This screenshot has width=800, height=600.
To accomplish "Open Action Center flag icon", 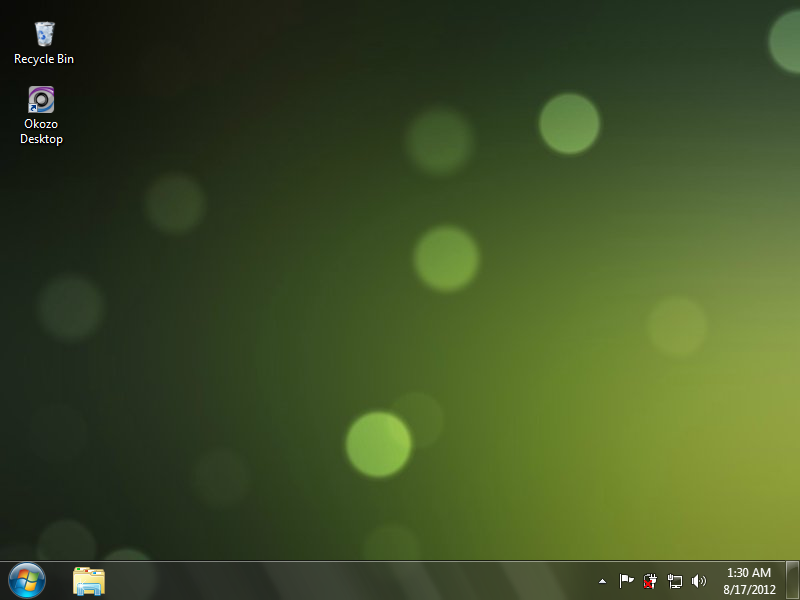I will pos(626,581).
